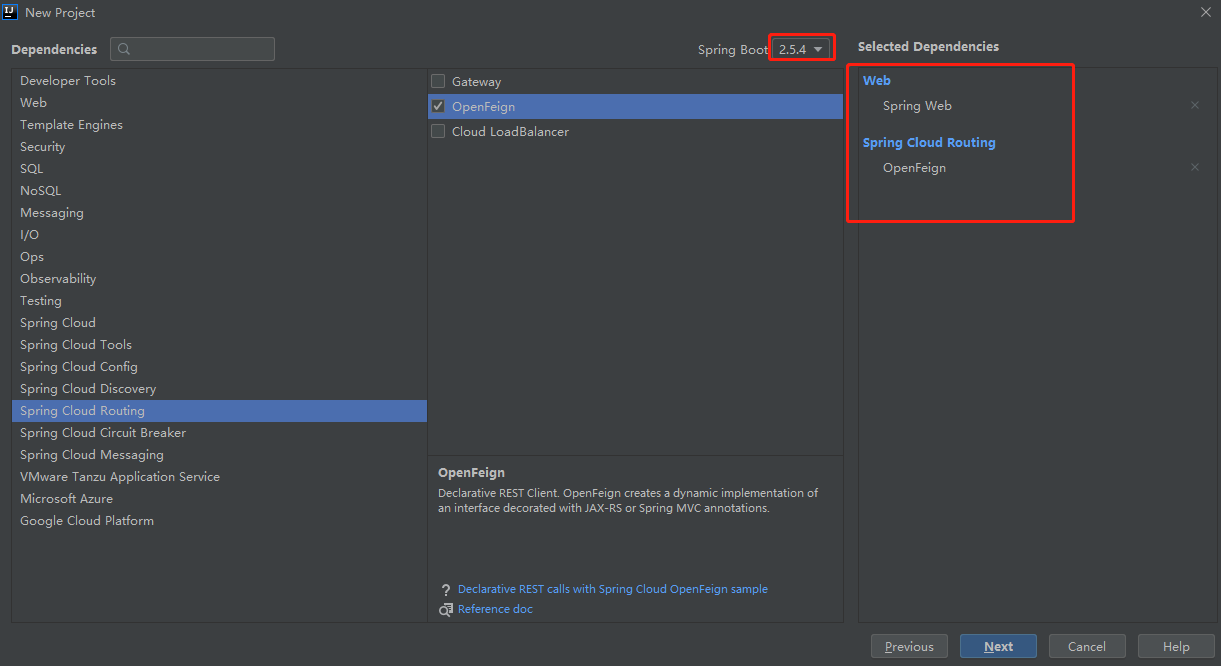Select Template Engines category
Viewport: 1221px width, 666px height.
click(219, 125)
